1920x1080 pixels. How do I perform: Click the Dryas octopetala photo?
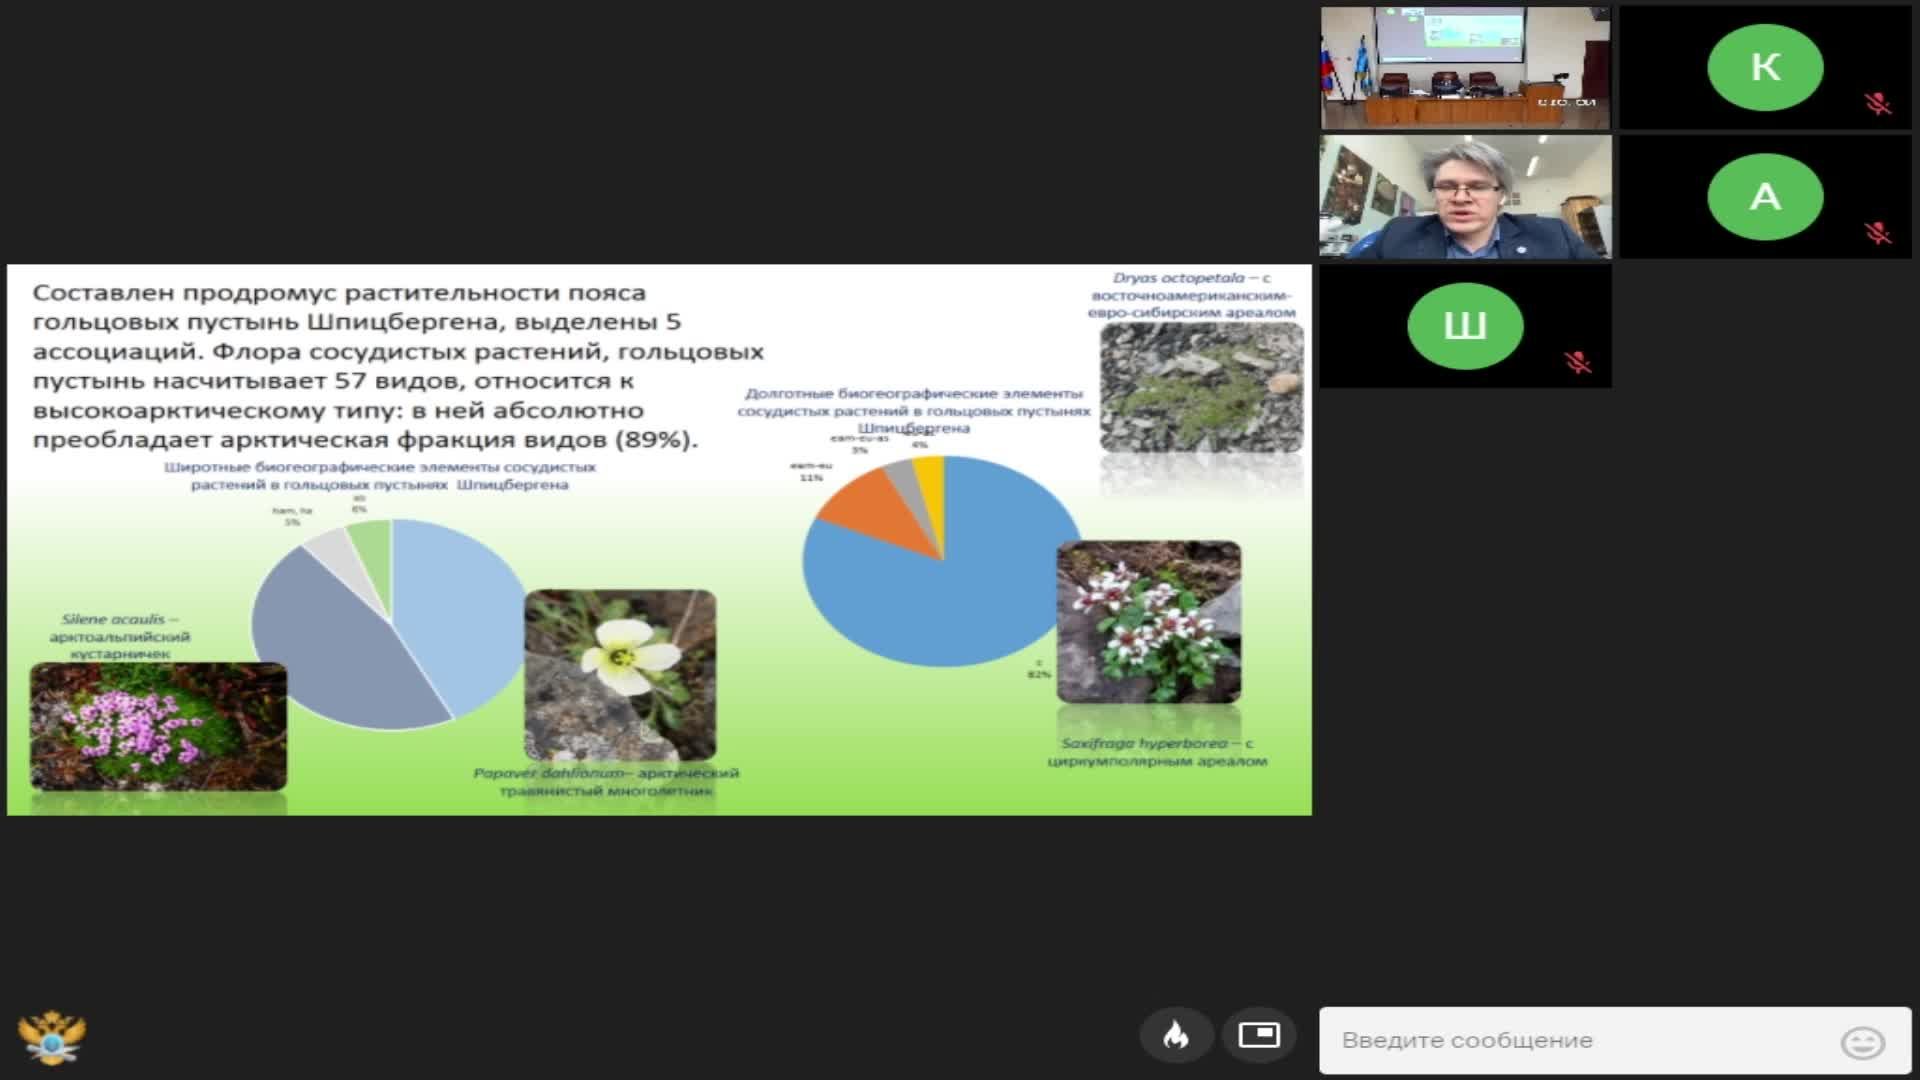tap(1201, 387)
